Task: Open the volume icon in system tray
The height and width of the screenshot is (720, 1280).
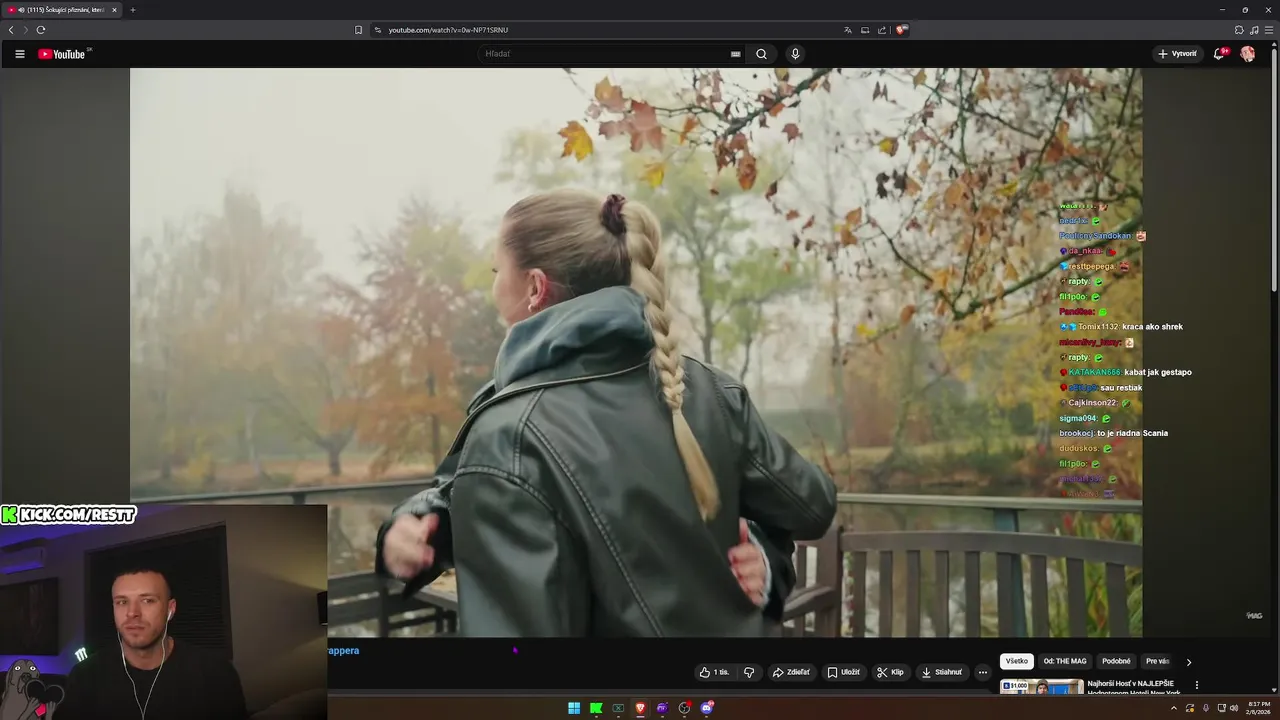Action: tap(1234, 708)
